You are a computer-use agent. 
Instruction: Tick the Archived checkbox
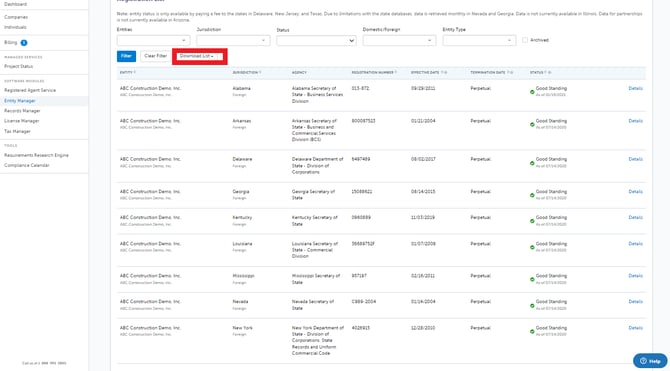[x=525, y=40]
